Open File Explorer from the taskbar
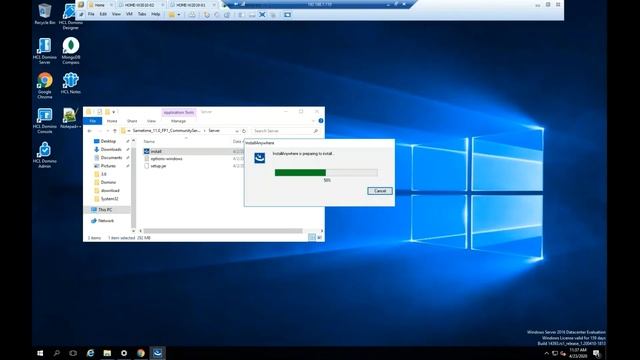This screenshot has height=360, width=640. (x=107, y=353)
